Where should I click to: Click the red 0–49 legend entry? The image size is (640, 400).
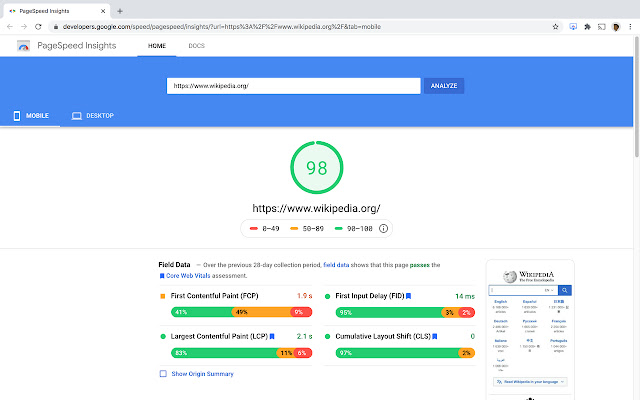264,229
